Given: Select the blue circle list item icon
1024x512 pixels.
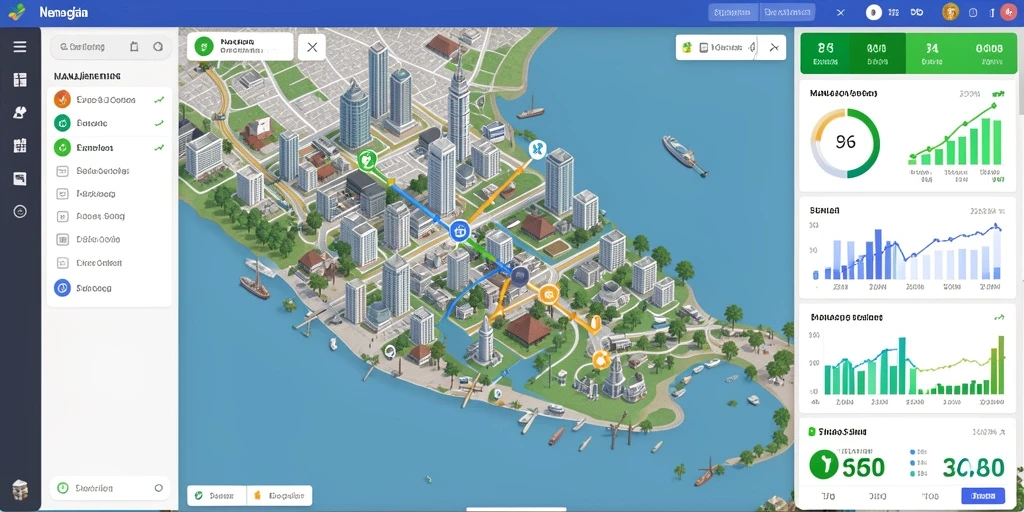Looking at the screenshot, I should (x=62, y=287).
